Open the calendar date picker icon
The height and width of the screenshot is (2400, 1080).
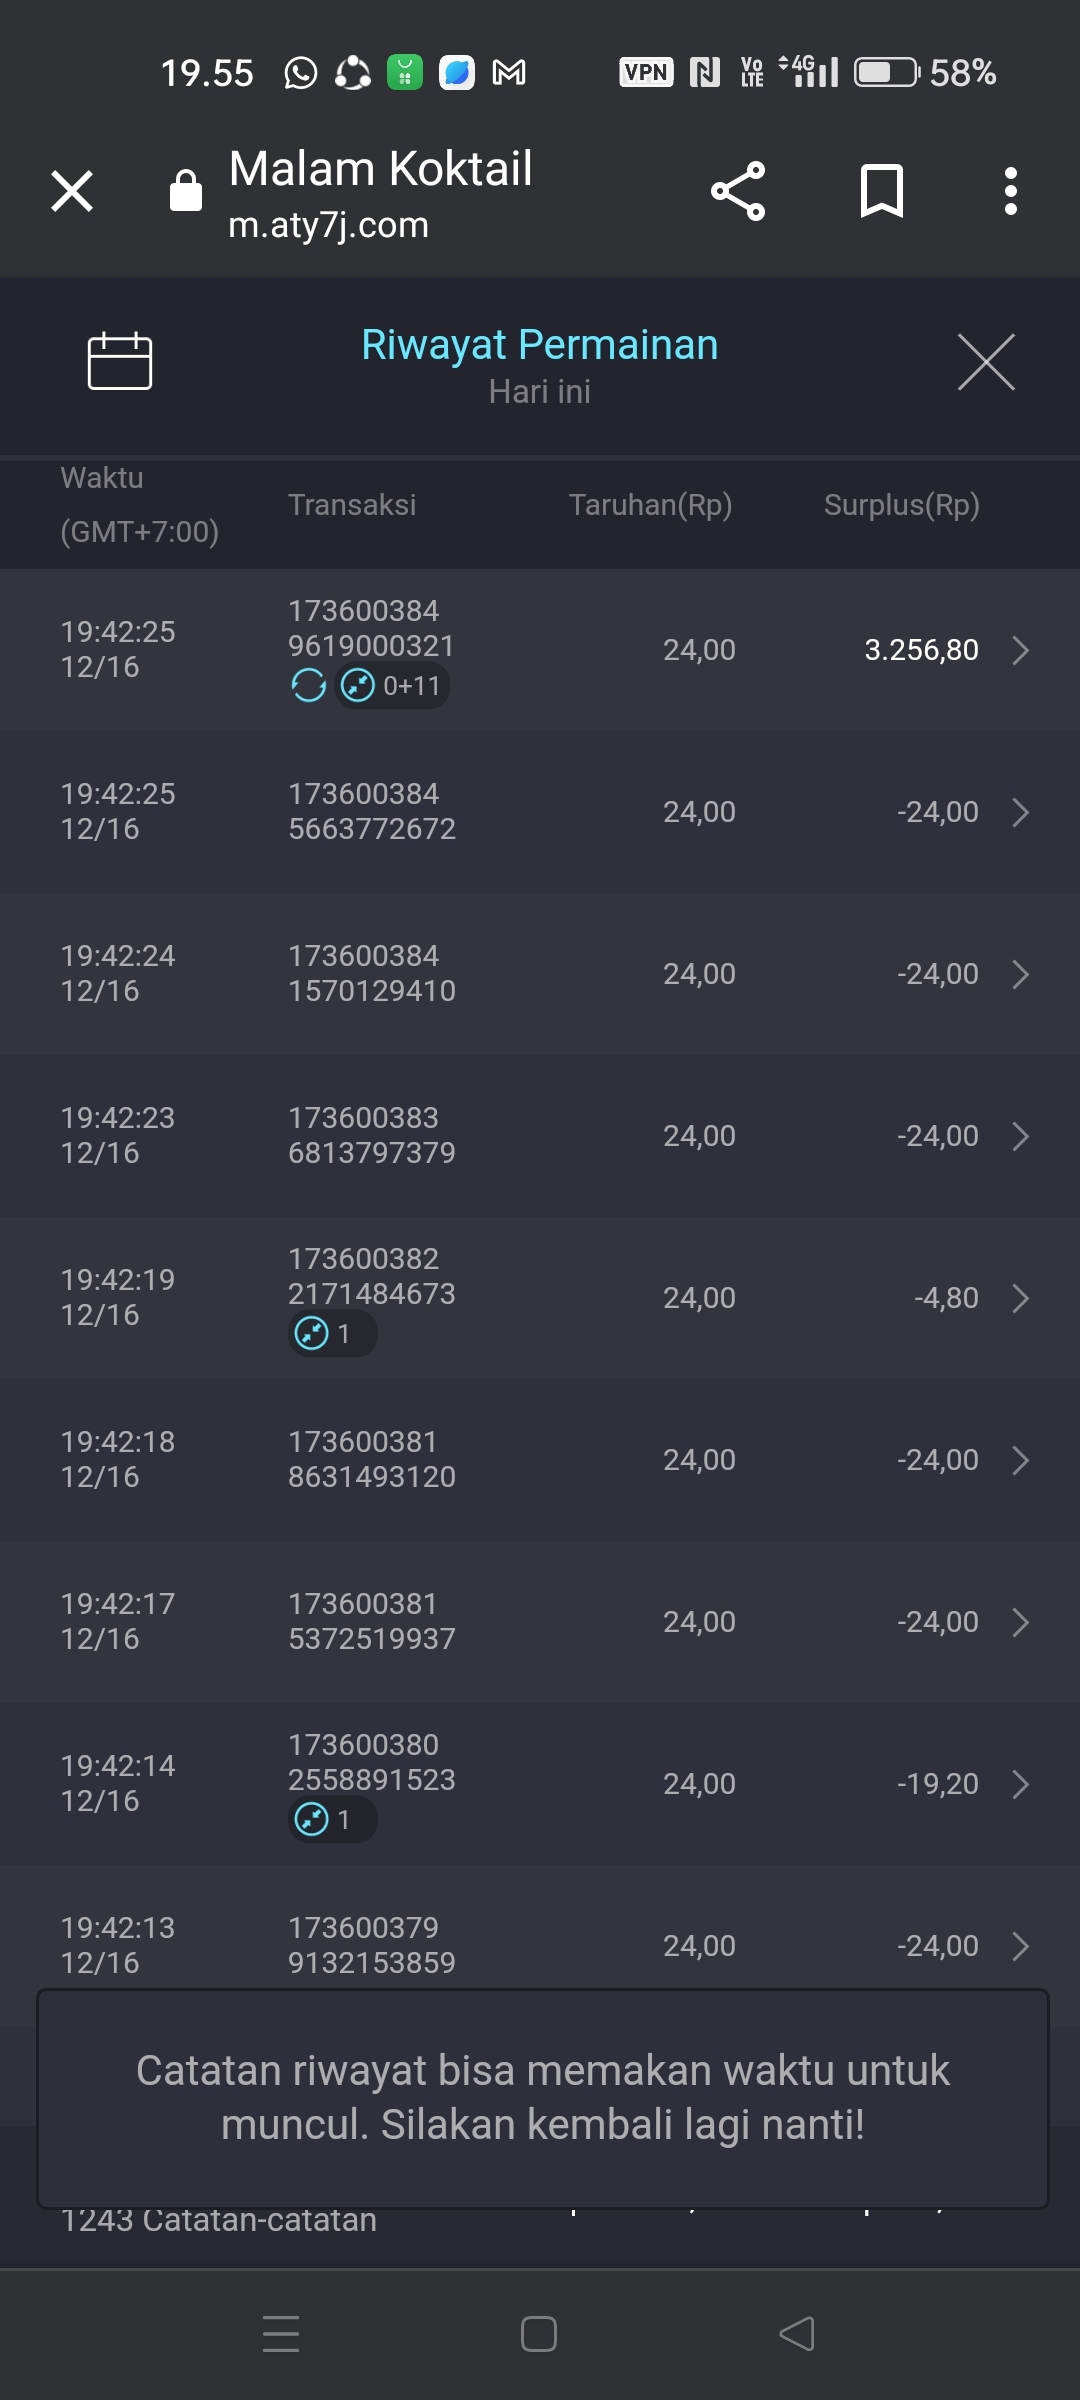click(x=120, y=360)
